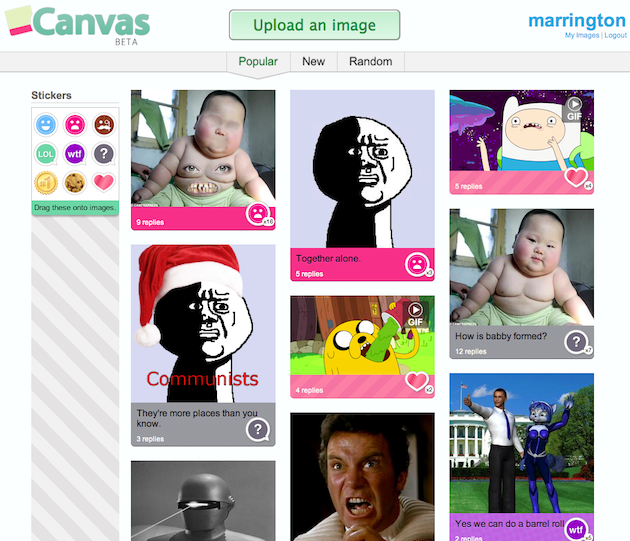
Task: Click question sticker badge on How is babby formed
Action: (x=577, y=342)
